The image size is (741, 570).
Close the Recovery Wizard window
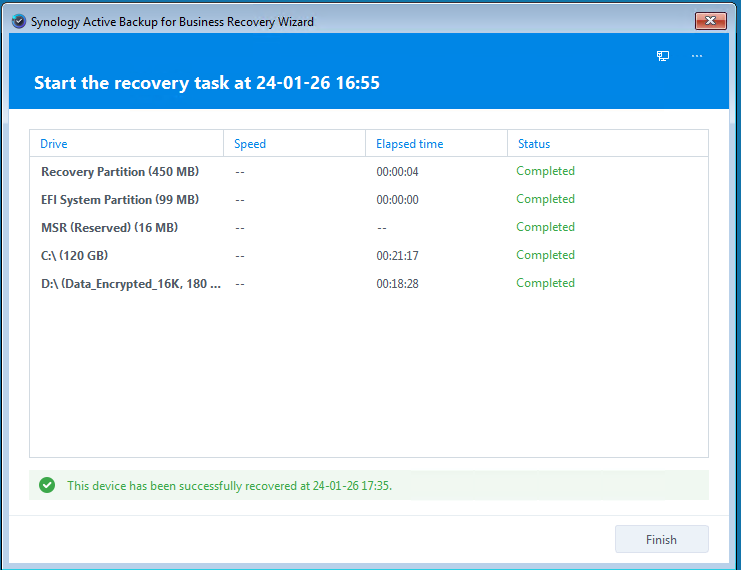pyautogui.click(x=710, y=21)
